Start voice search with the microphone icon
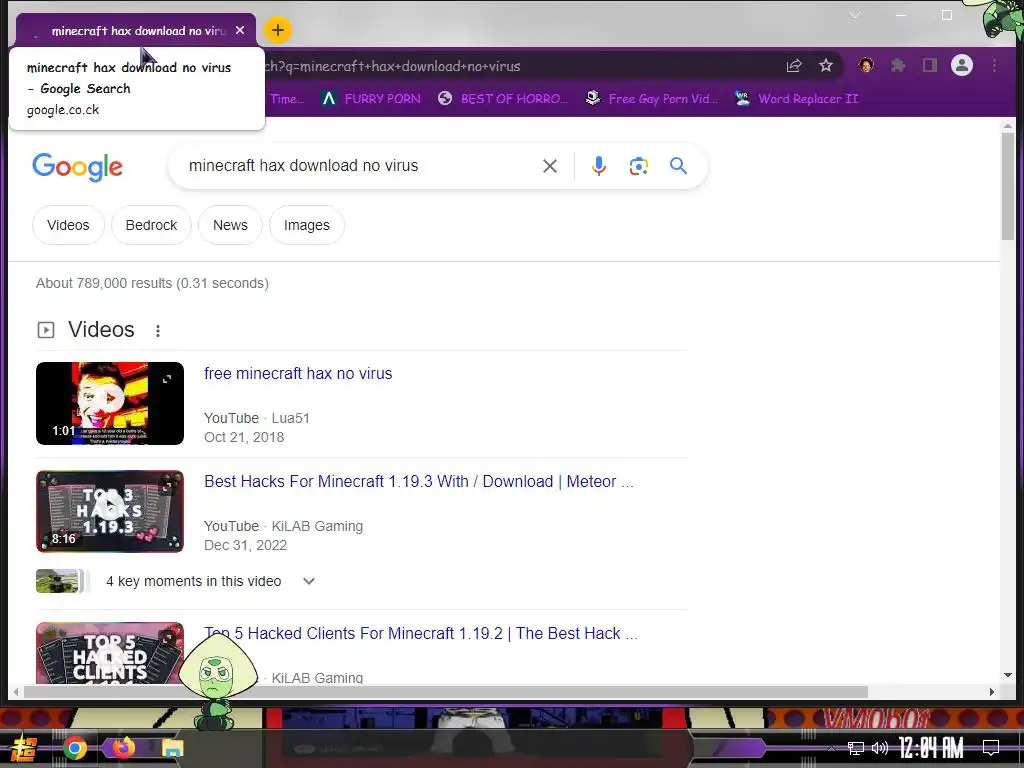The width and height of the screenshot is (1024, 768). (x=598, y=166)
